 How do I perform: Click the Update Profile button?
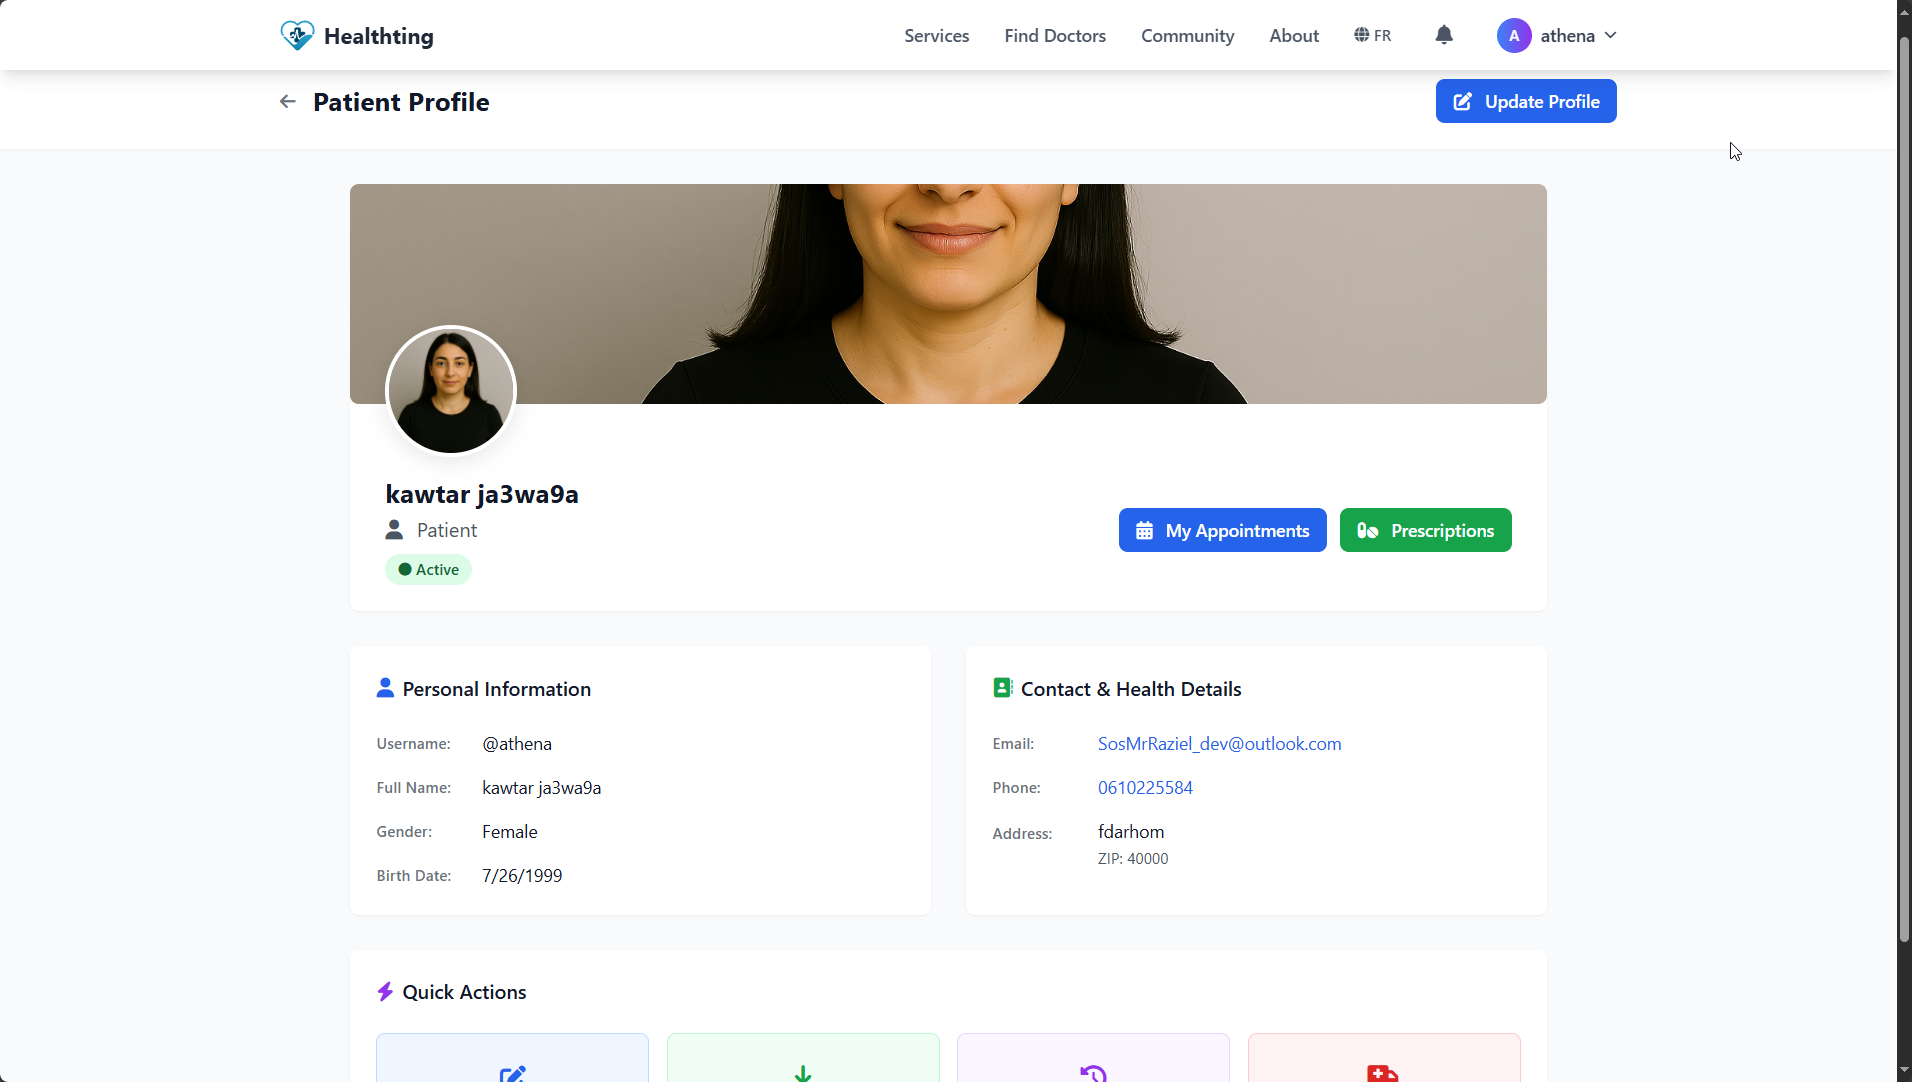pyautogui.click(x=1526, y=101)
